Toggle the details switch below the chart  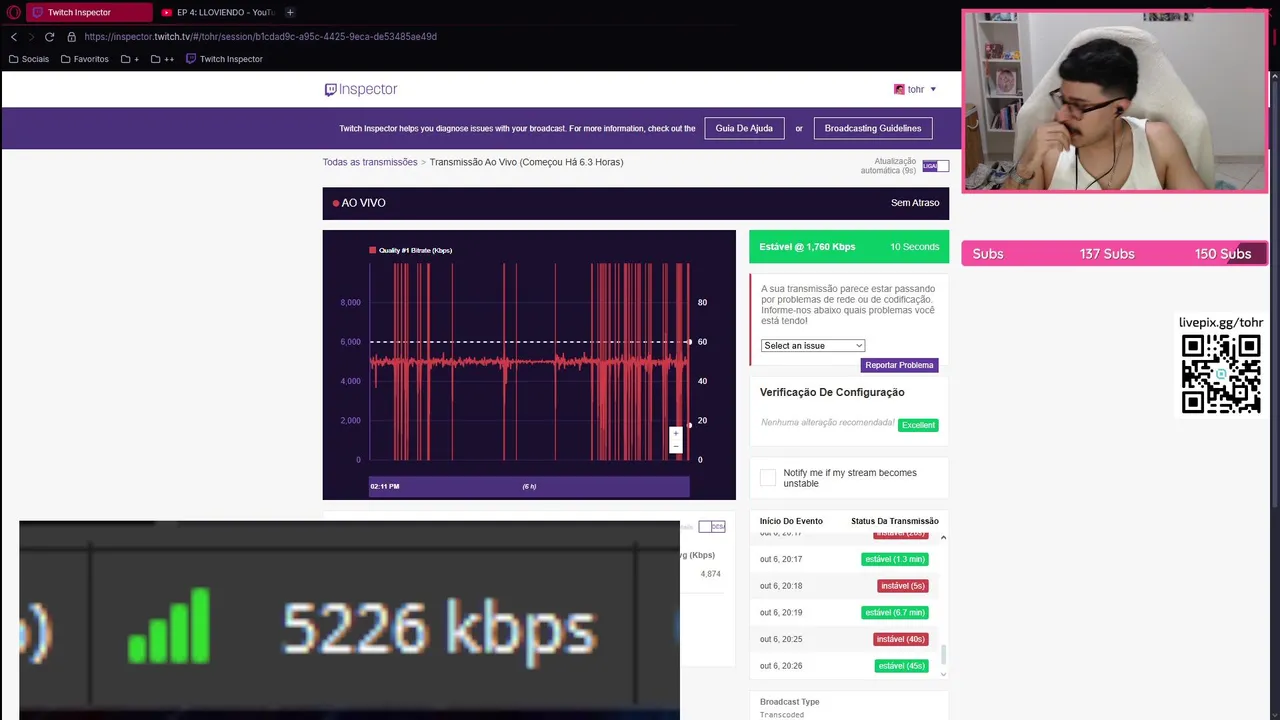(x=711, y=526)
